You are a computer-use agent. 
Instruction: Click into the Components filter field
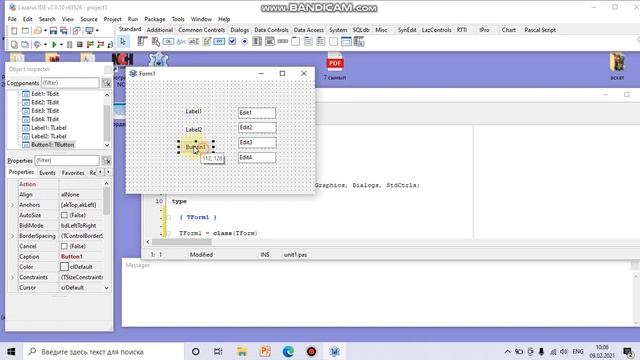point(70,83)
